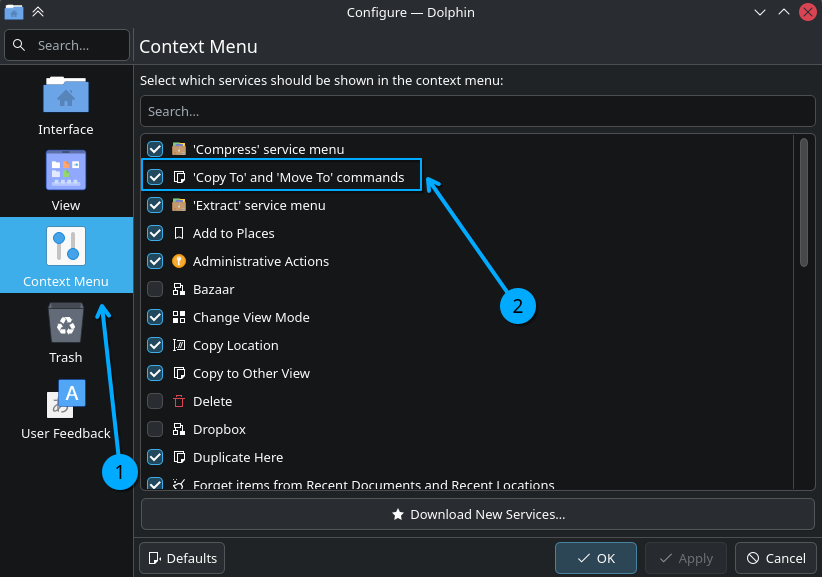Select the Context Menu settings page
822x577 pixels.
click(66, 256)
